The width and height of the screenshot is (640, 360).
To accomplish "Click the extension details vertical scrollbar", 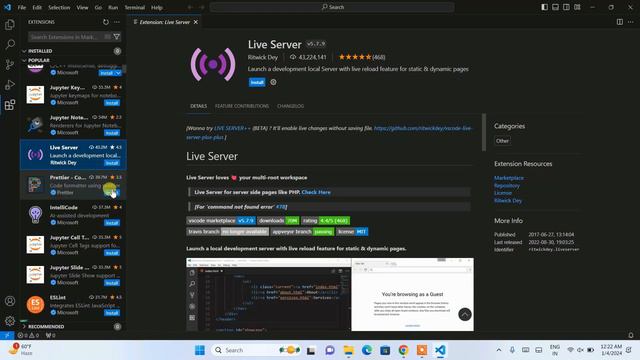I will click(x=484, y=133).
